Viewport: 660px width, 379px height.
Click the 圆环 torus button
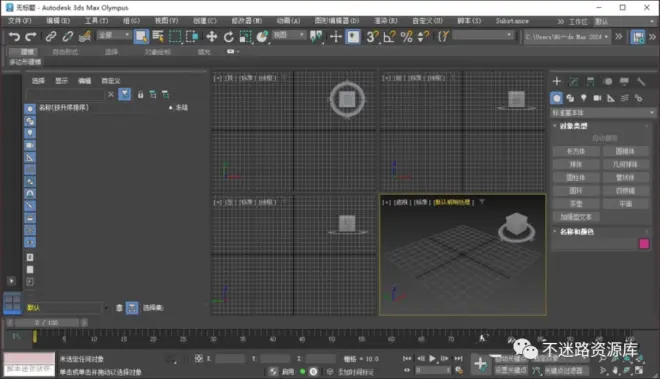coord(576,191)
